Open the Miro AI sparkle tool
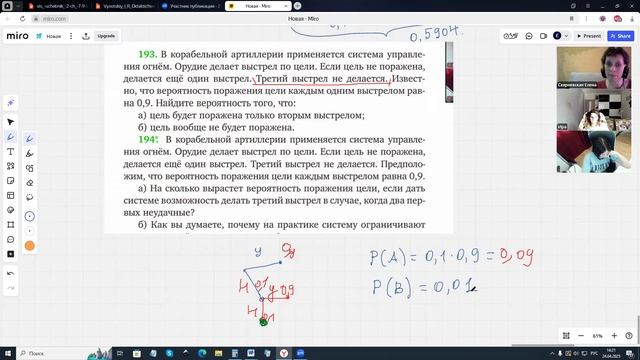This screenshot has width=640, height=360. click(11, 103)
